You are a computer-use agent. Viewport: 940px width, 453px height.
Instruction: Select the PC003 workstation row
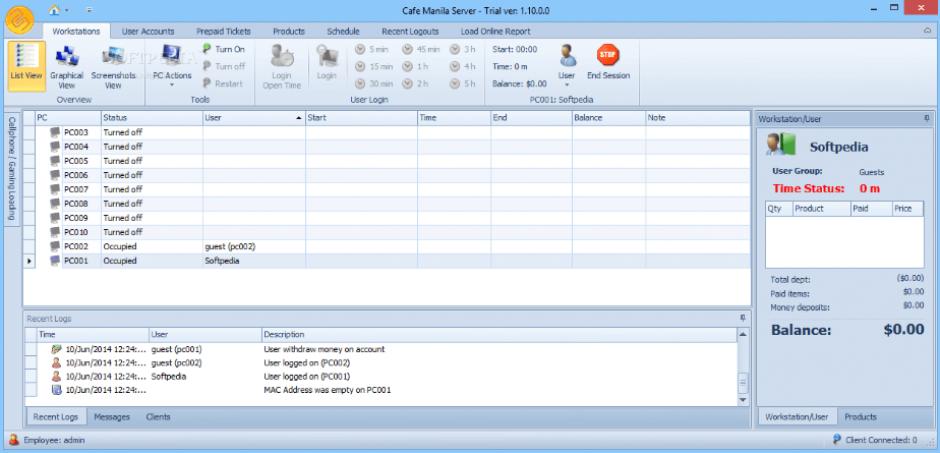click(387, 132)
